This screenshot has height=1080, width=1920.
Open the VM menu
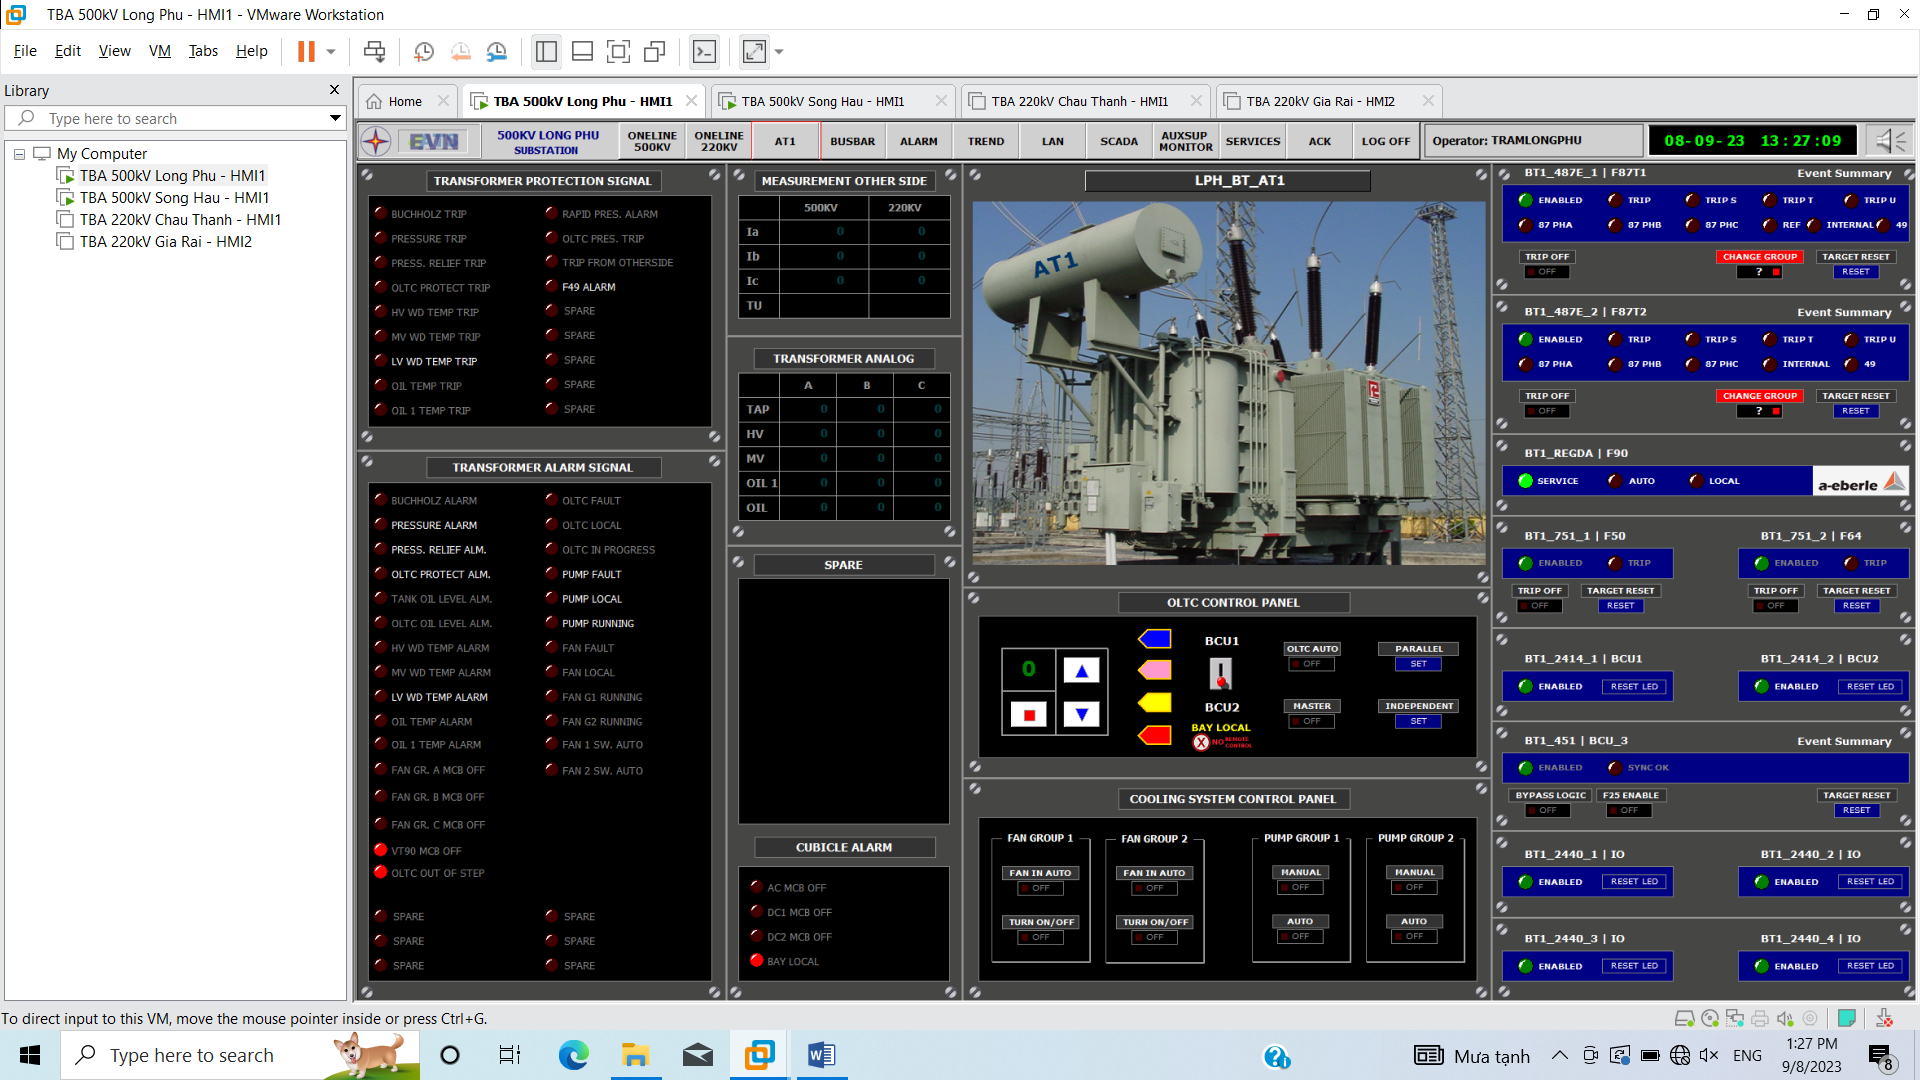point(159,51)
